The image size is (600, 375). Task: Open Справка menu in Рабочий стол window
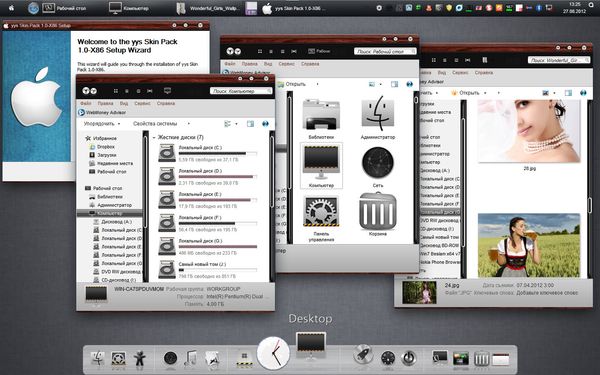(310, 64)
